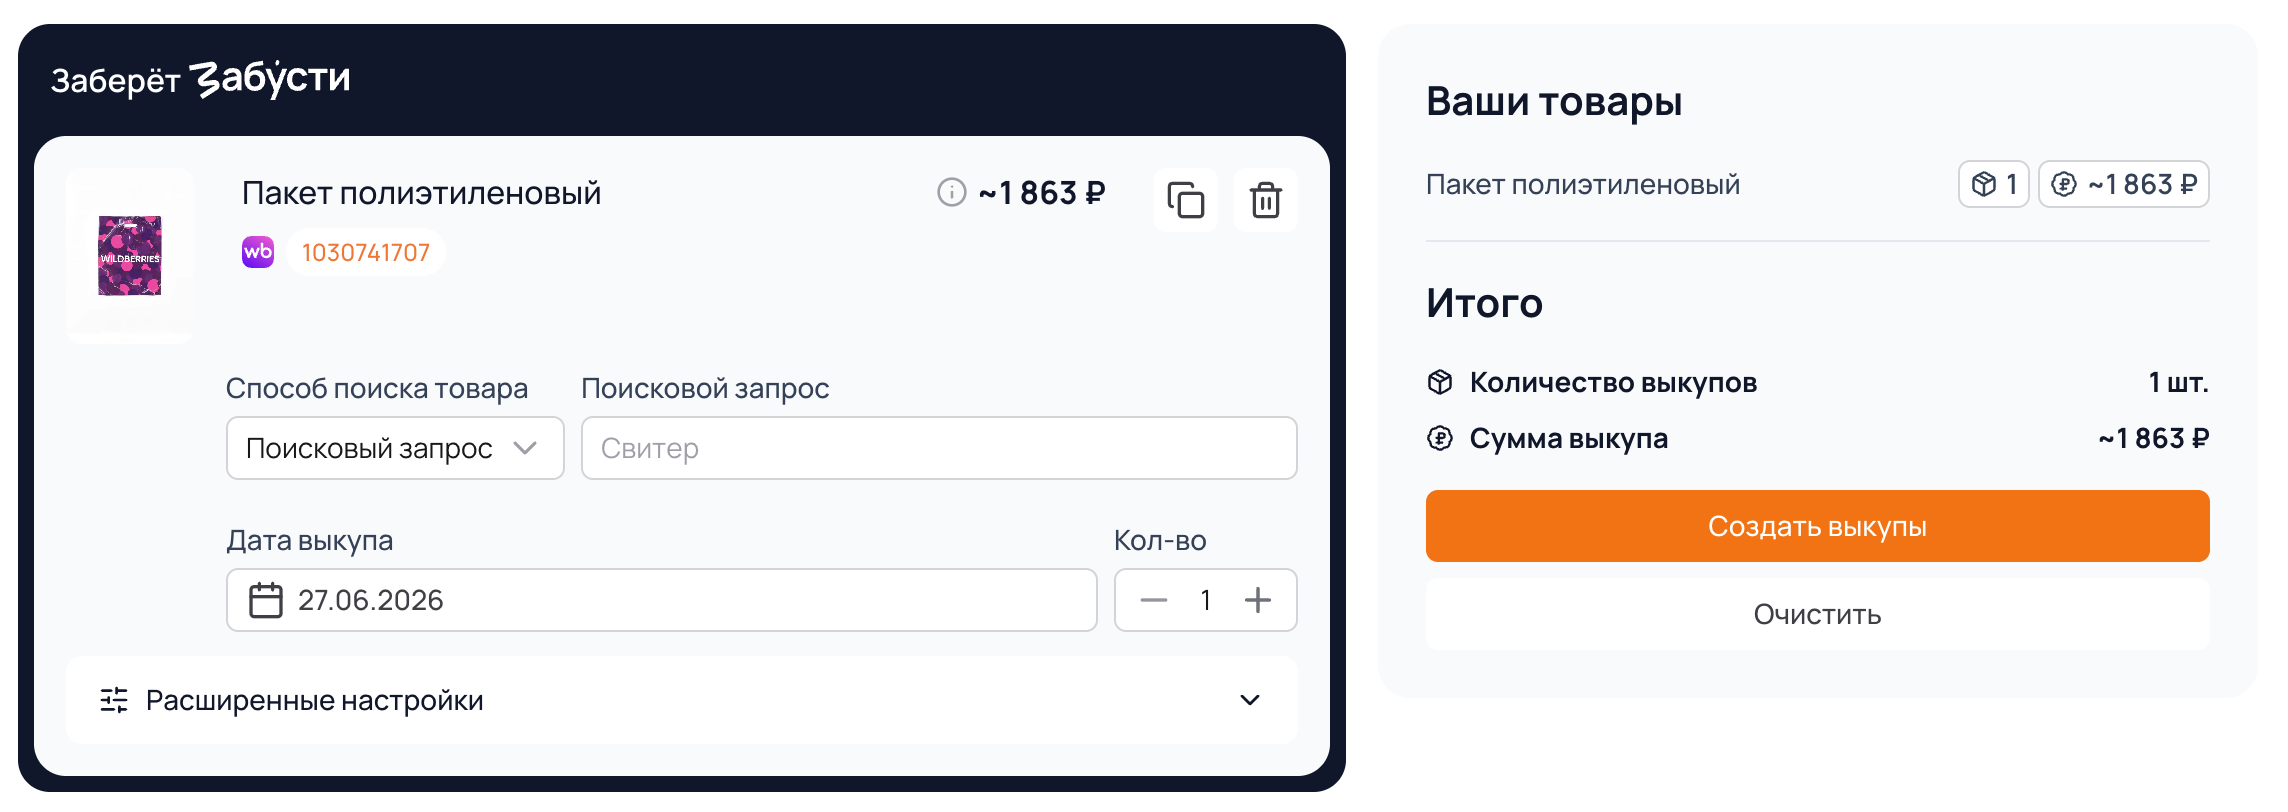Image resolution: width=2288 pixels, height=812 pixels.
Task: Click the Создать выкупы button
Action: coord(1817,526)
